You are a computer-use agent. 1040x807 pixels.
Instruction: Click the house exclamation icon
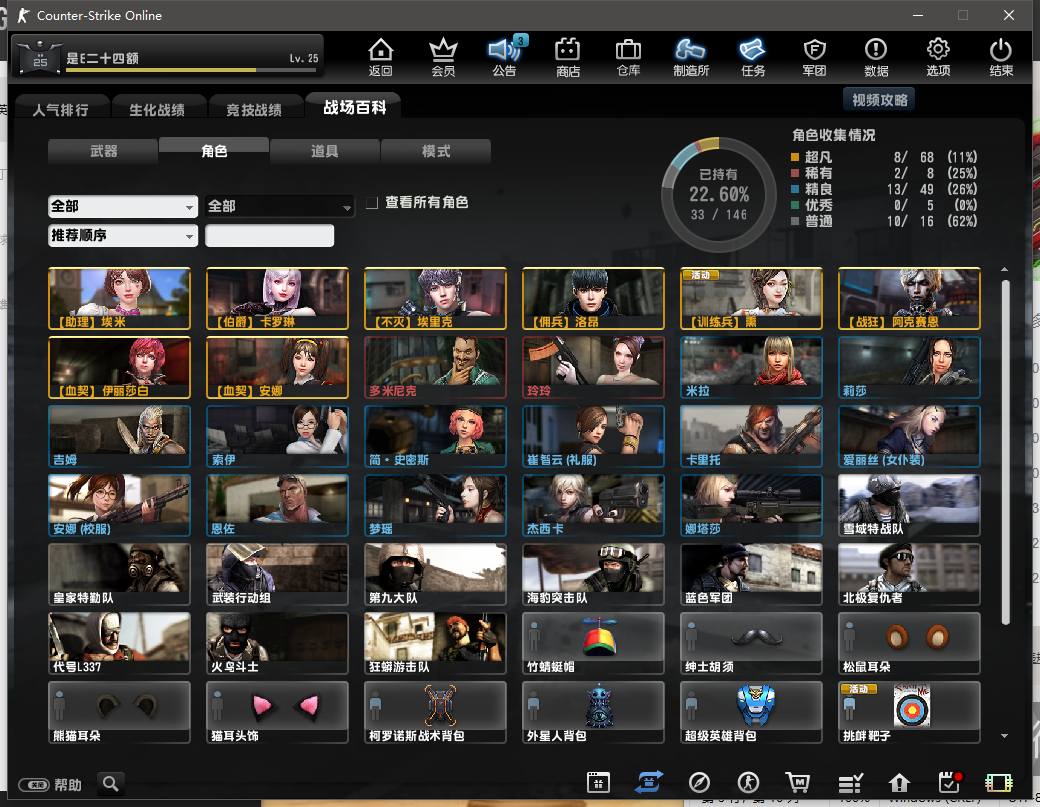[x=899, y=783]
